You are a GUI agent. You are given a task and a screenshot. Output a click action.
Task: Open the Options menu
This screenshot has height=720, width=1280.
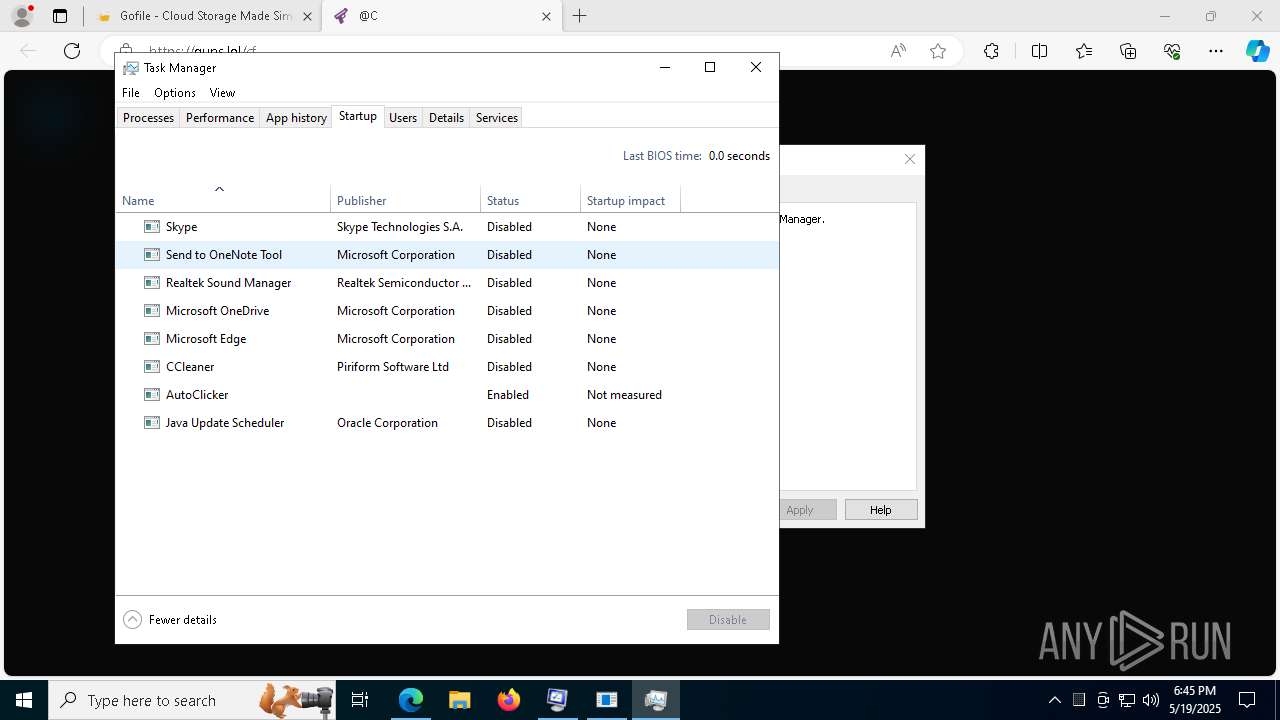175,93
